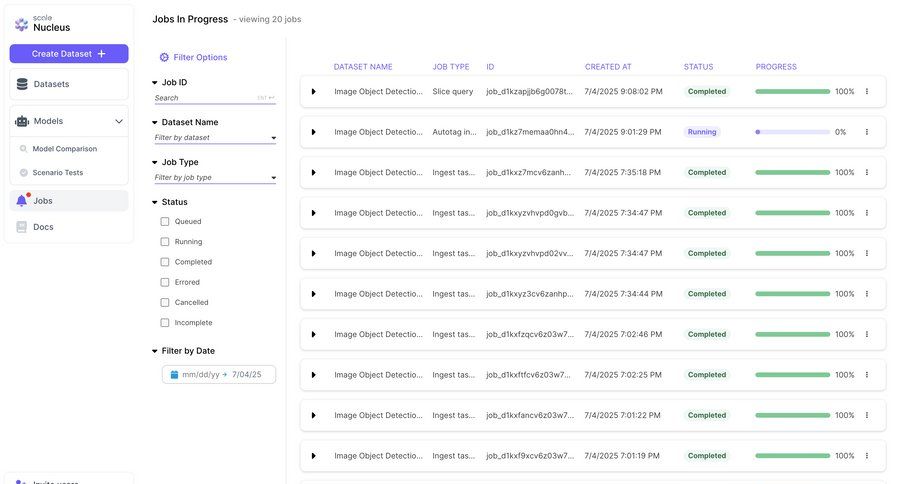The image size is (900, 484).
Task: Click the Docs book icon
Action: [x=22, y=227]
